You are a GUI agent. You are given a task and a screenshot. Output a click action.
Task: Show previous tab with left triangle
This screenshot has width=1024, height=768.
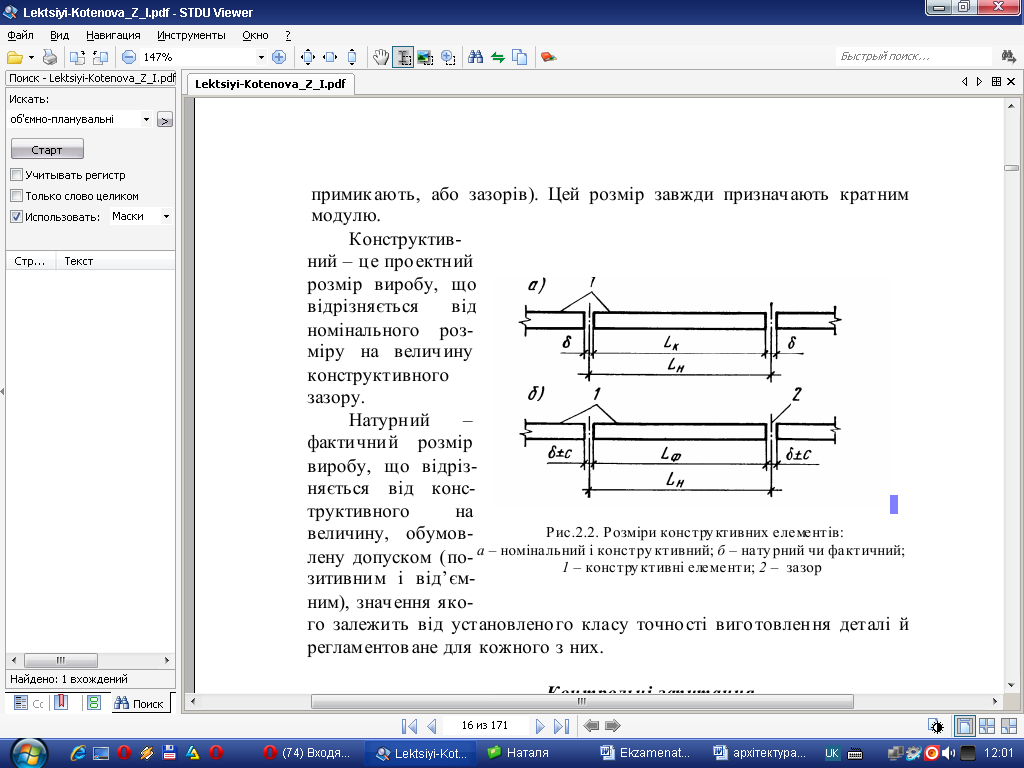965,82
